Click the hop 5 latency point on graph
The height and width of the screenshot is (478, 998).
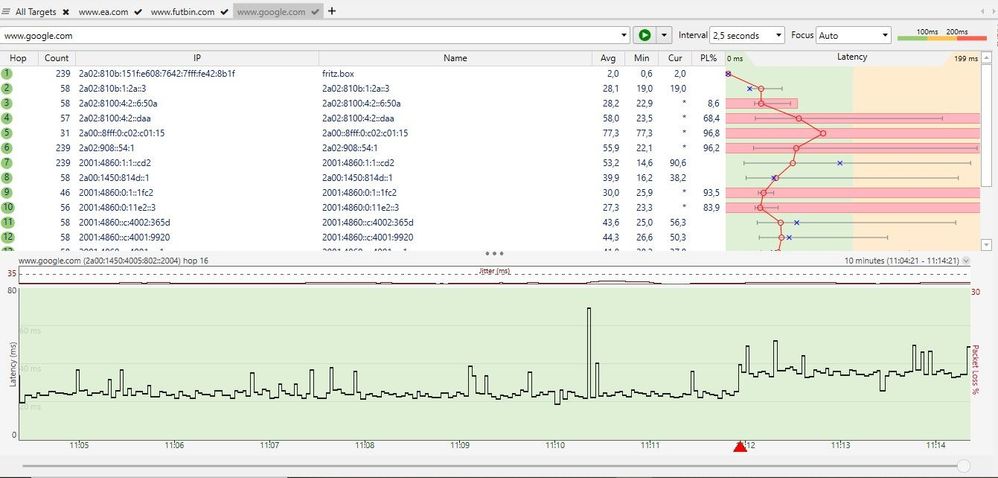click(x=823, y=133)
